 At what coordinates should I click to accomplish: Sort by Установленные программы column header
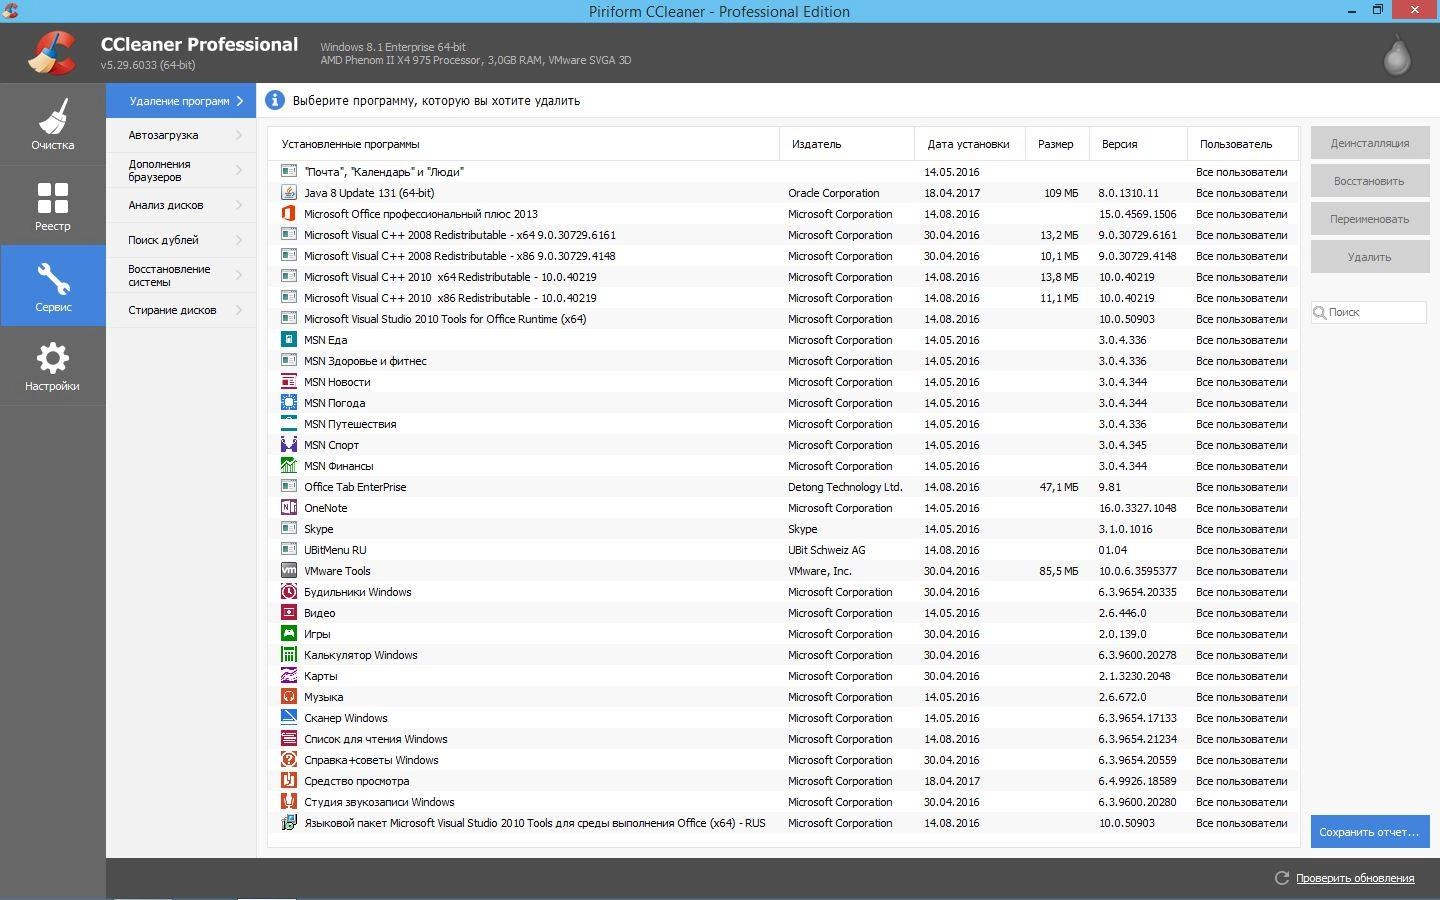click(524, 144)
